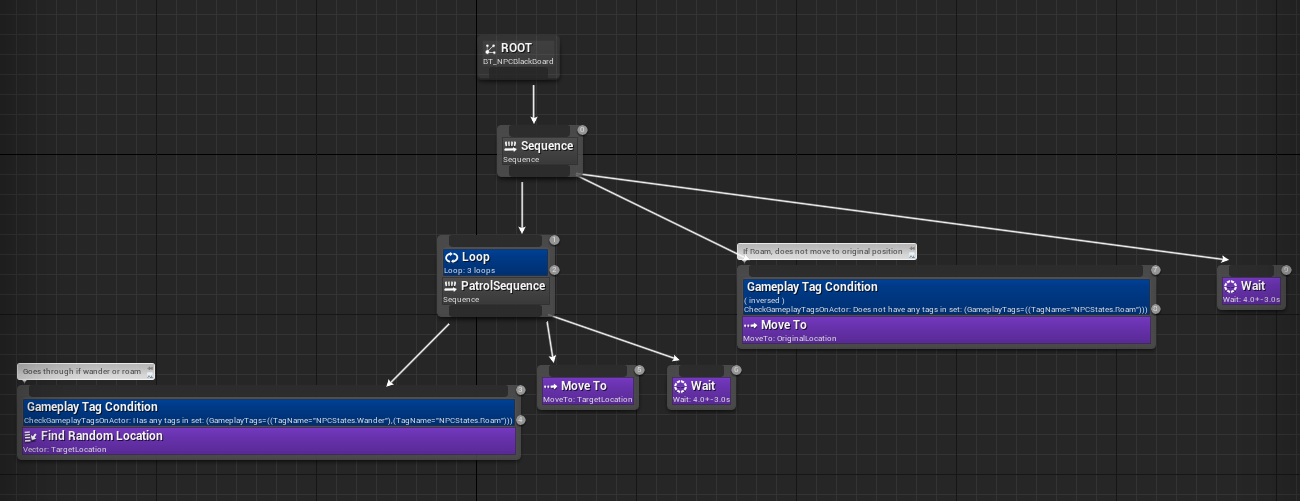Viewport: 1300px width, 501px height.
Task: Click index badge 7 on inversed condition node
Action: [x=1155, y=270]
